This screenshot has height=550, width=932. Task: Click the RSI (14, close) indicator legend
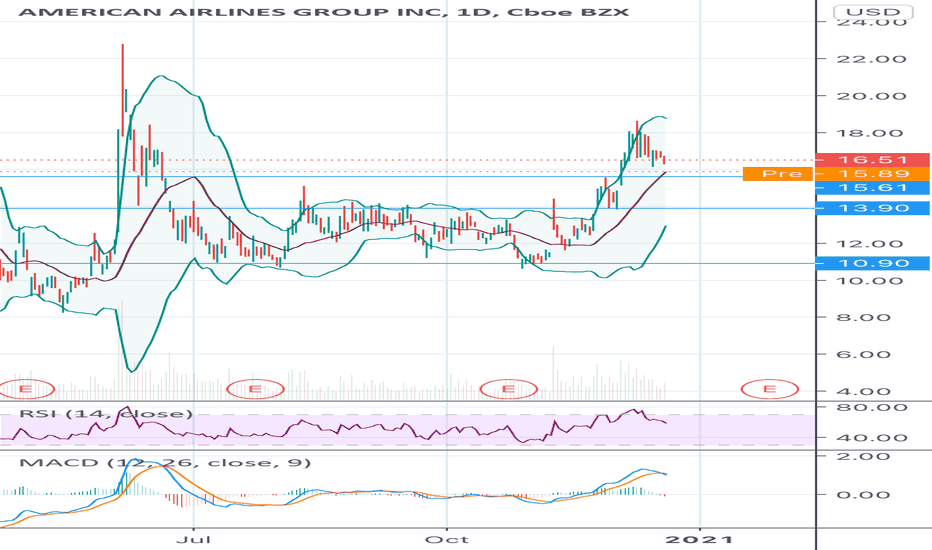coord(106,414)
